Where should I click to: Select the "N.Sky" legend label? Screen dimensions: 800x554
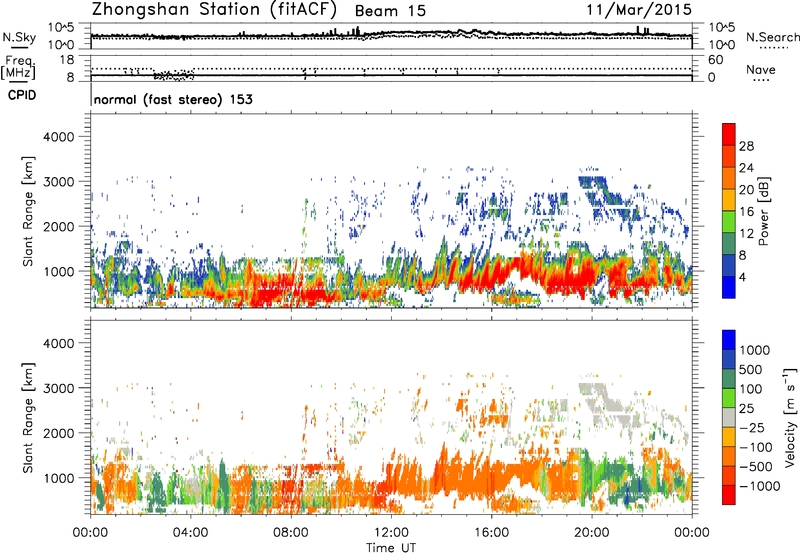19,37
